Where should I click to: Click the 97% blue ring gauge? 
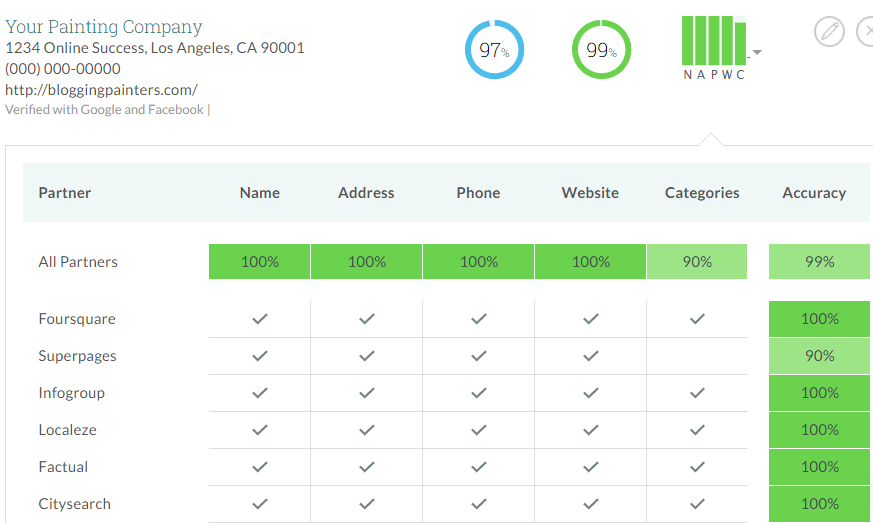tap(494, 50)
